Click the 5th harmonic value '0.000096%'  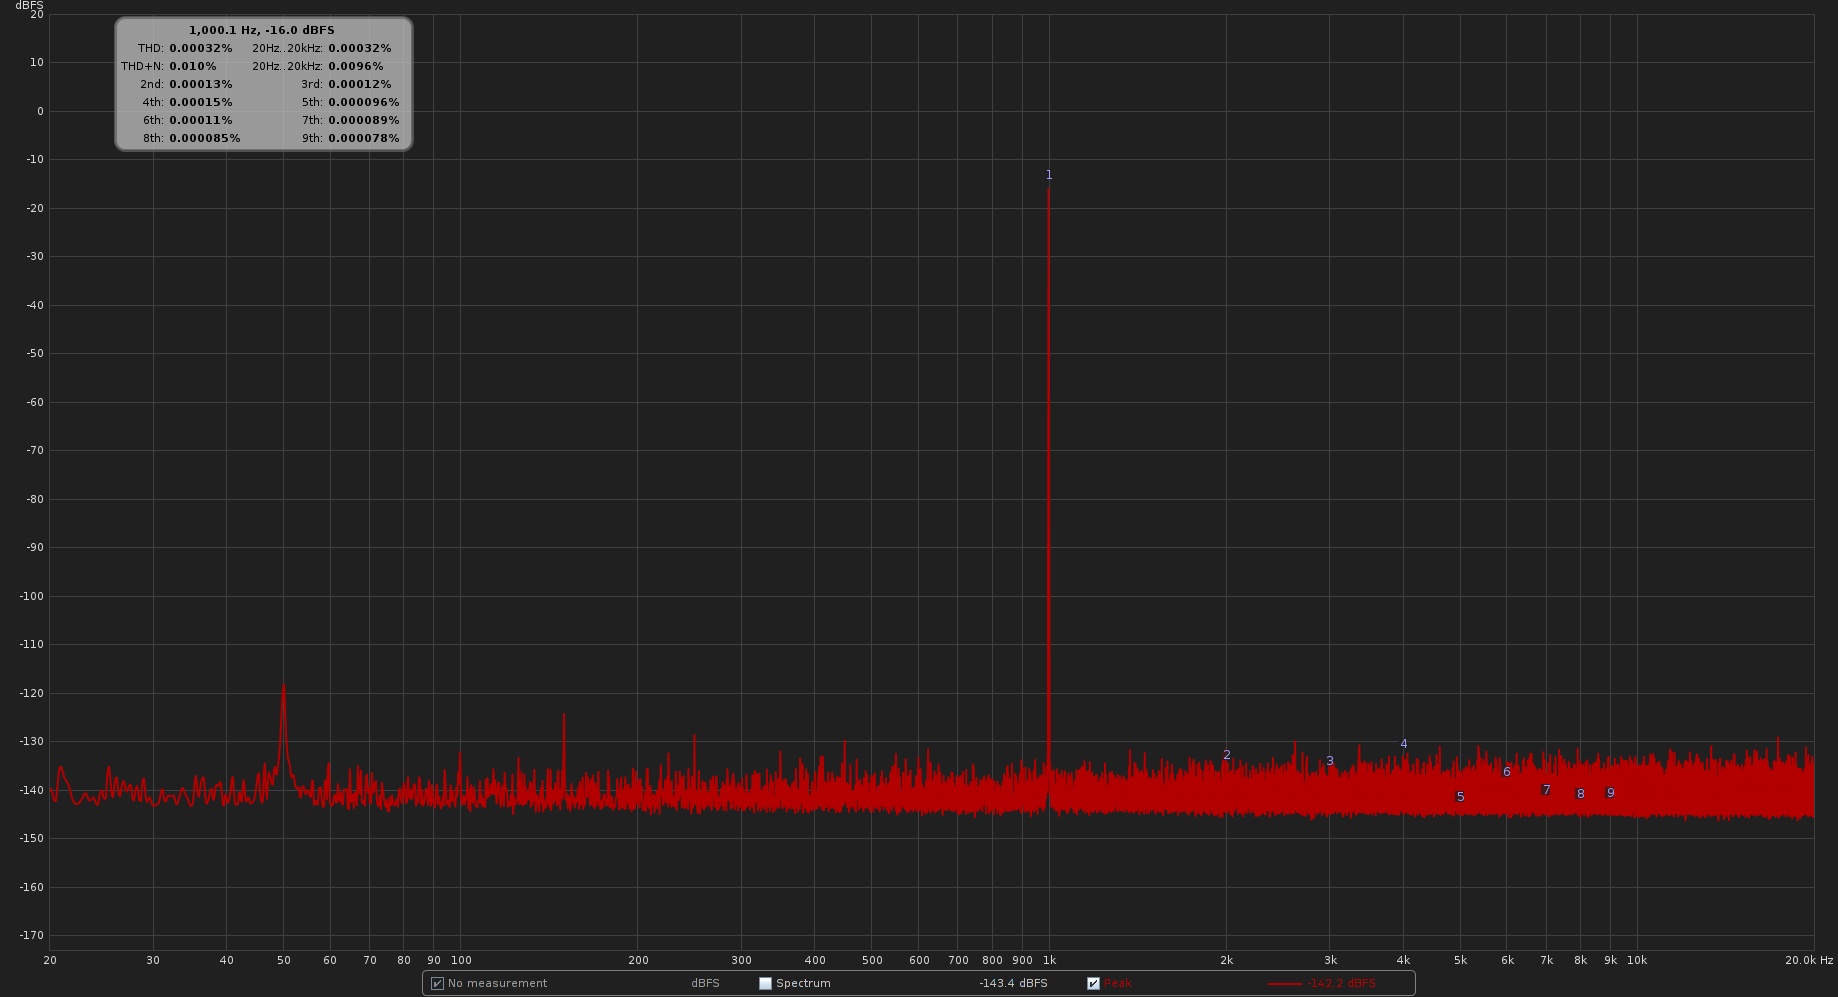[x=364, y=102]
